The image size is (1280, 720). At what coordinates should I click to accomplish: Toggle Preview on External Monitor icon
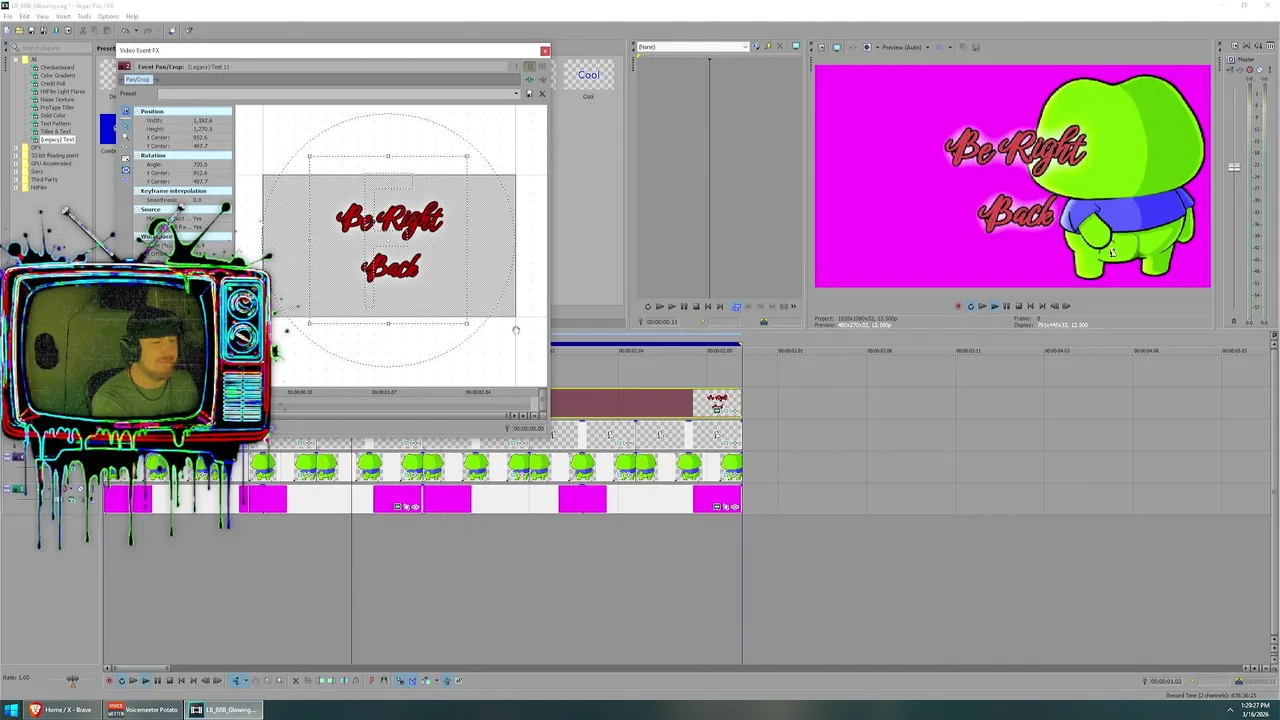pos(837,47)
